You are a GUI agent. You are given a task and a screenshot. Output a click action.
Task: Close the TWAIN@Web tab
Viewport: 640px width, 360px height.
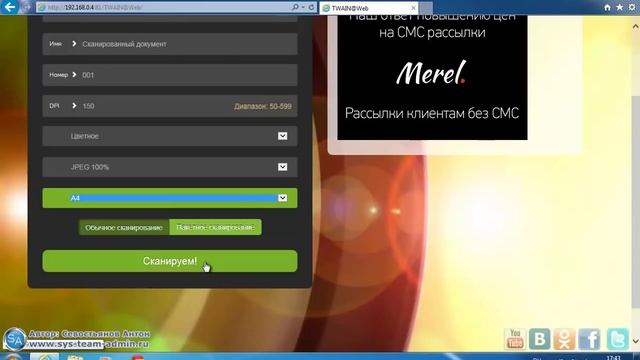click(x=413, y=8)
